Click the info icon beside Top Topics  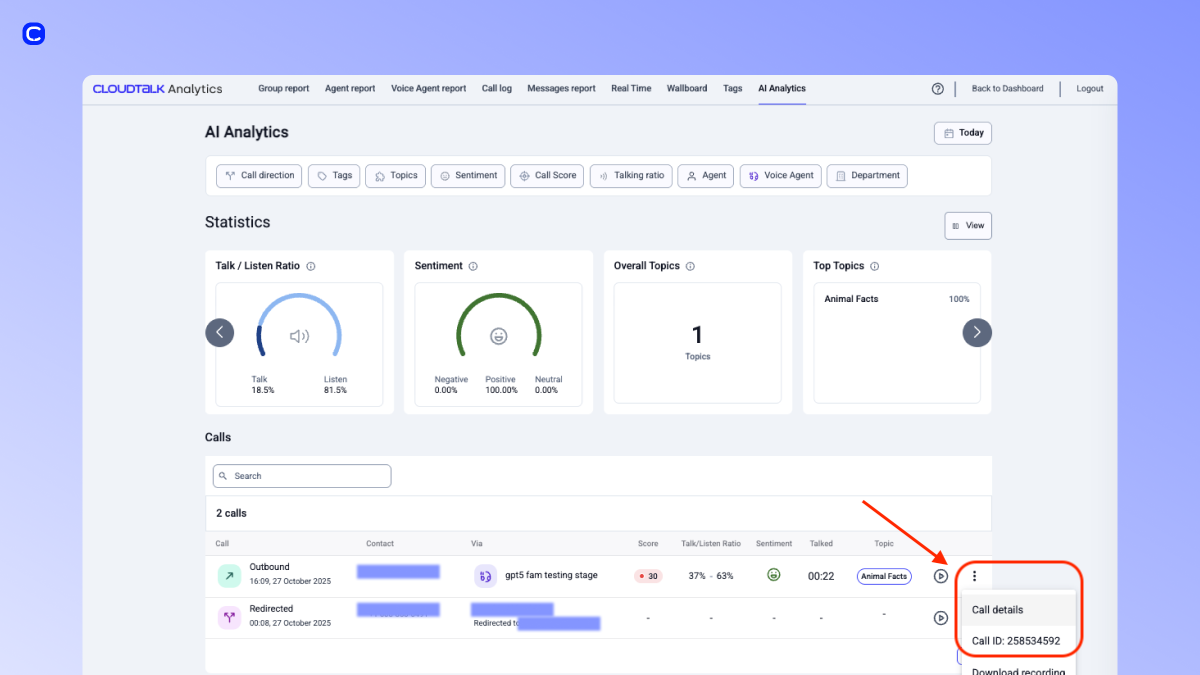874,266
